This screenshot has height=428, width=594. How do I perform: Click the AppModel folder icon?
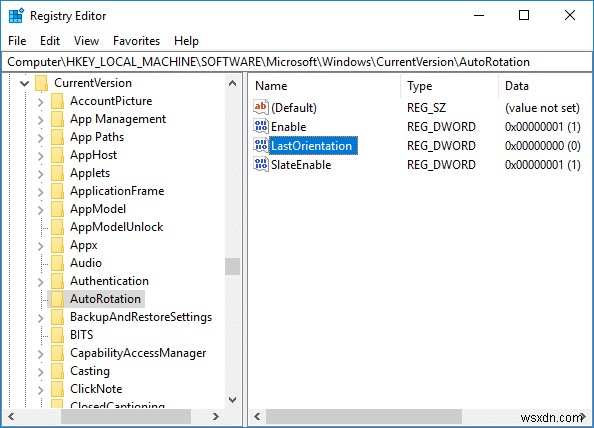(x=57, y=209)
